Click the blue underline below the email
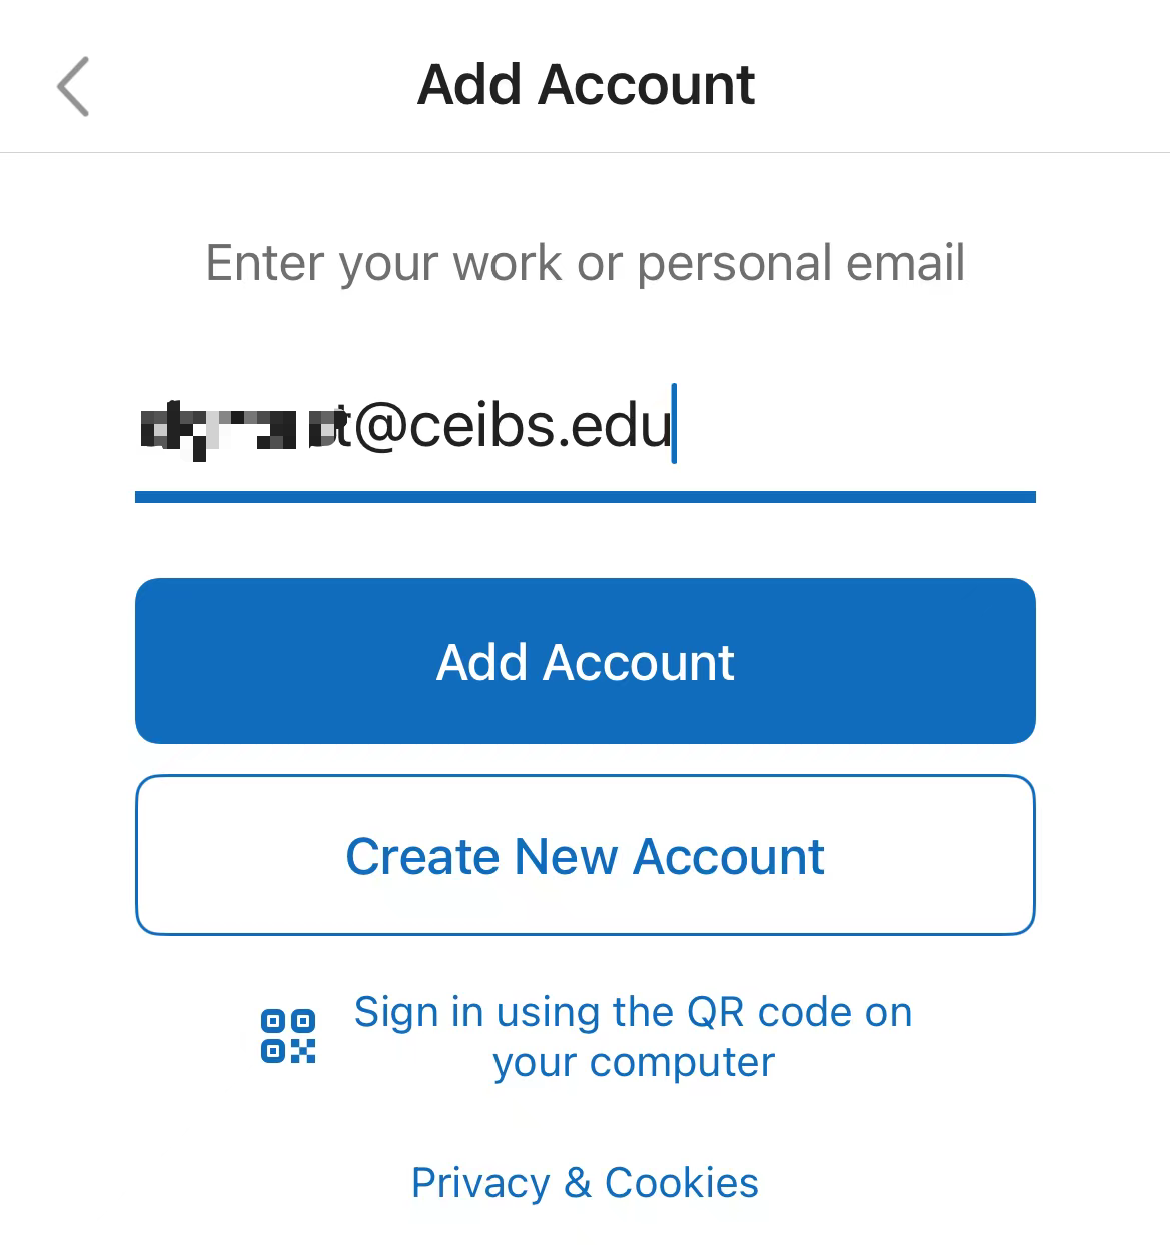The height and width of the screenshot is (1245, 1170). click(x=585, y=497)
